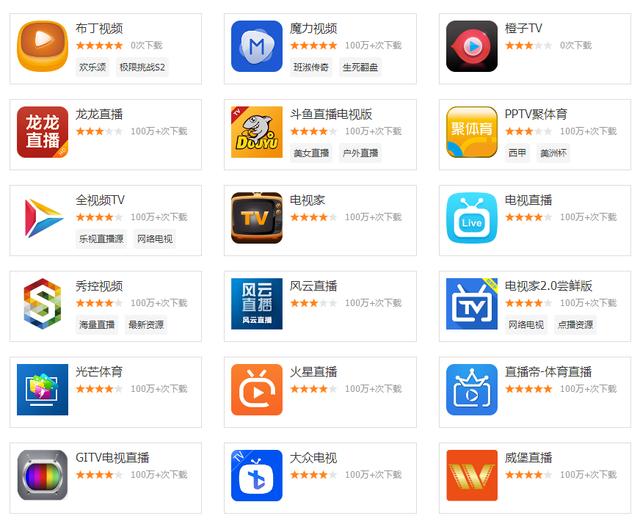This screenshot has height=524, width=640.
Task: Click the GITV电视直播 title link
Action: (112, 457)
